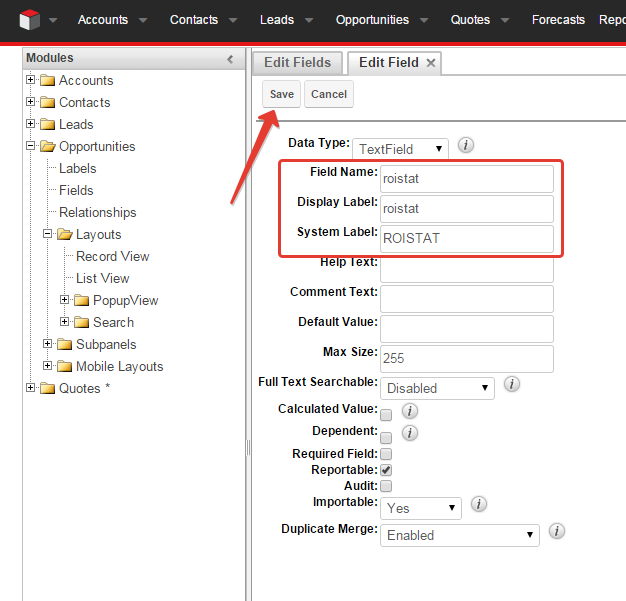Expand the Leads module tree node
The image size is (626, 601).
pyautogui.click(x=30, y=123)
